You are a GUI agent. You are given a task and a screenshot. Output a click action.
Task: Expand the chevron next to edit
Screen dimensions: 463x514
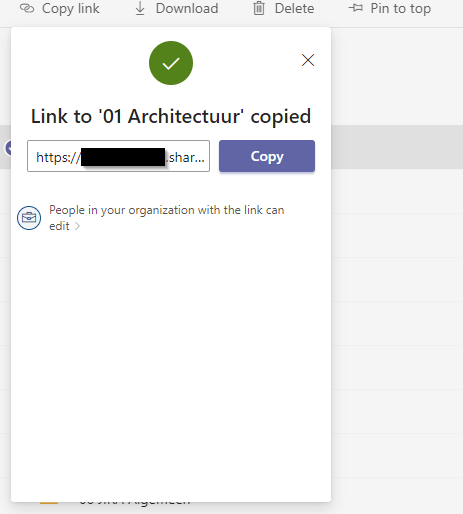(x=77, y=226)
